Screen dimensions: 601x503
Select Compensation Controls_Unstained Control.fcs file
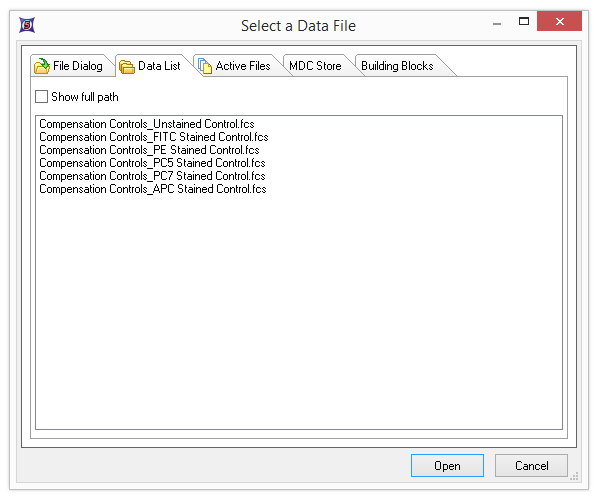[x=146, y=124]
